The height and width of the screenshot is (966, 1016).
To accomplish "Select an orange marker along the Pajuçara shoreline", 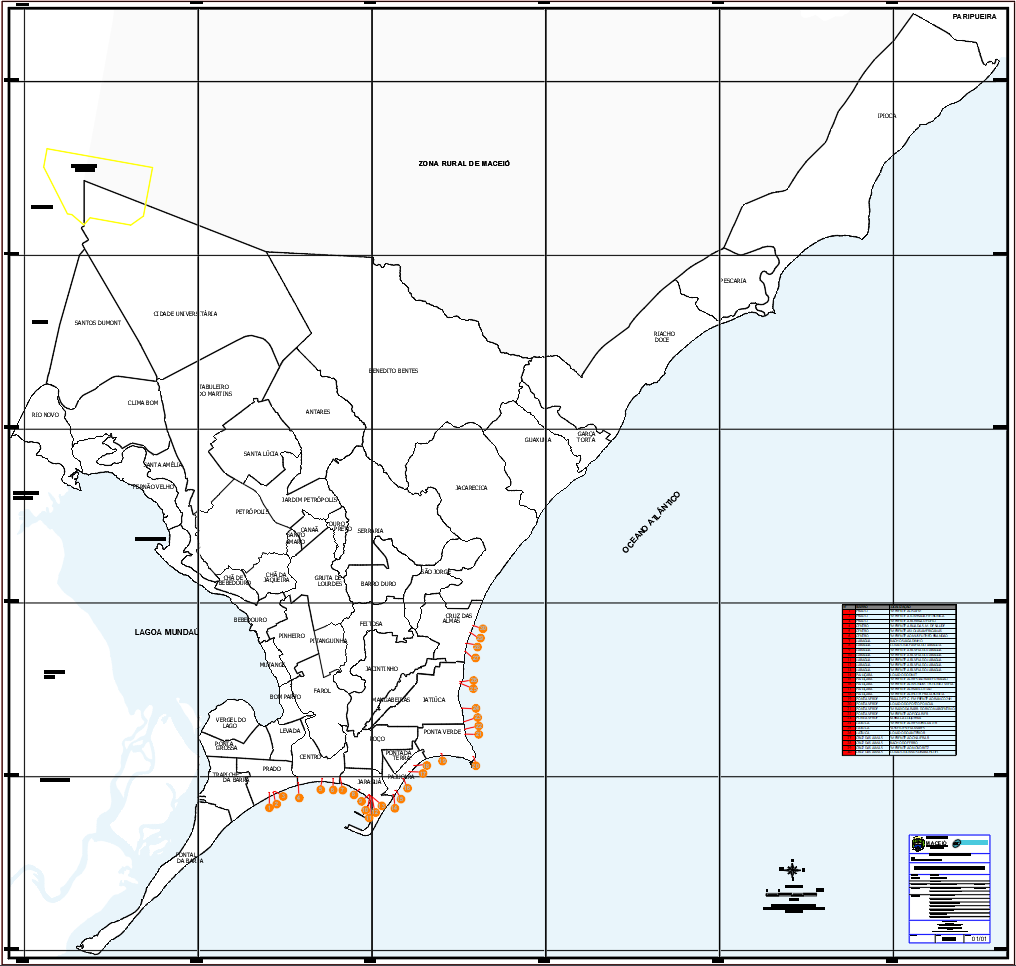I will click(x=407, y=788).
